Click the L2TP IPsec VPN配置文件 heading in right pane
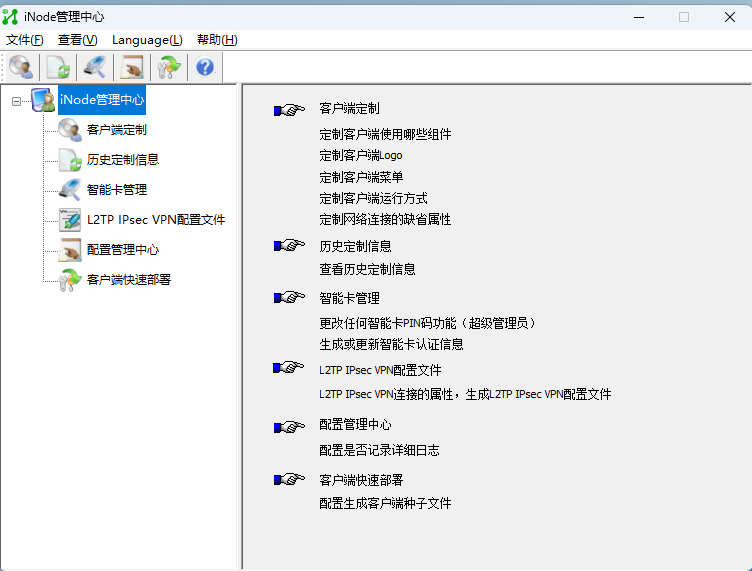 pyautogui.click(x=380, y=370)
